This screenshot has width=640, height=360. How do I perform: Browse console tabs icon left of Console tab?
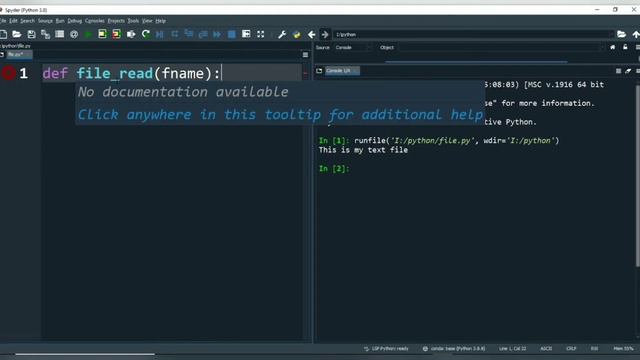point(319,71)
